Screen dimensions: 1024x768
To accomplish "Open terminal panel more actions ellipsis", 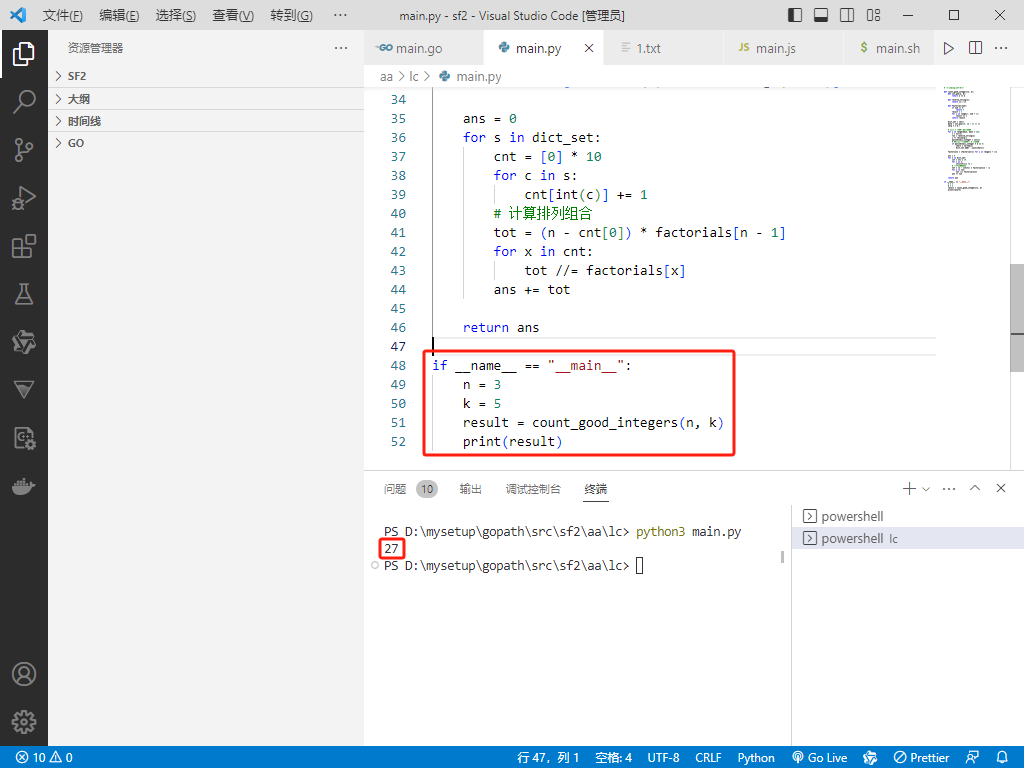I will tap(949, 488).
